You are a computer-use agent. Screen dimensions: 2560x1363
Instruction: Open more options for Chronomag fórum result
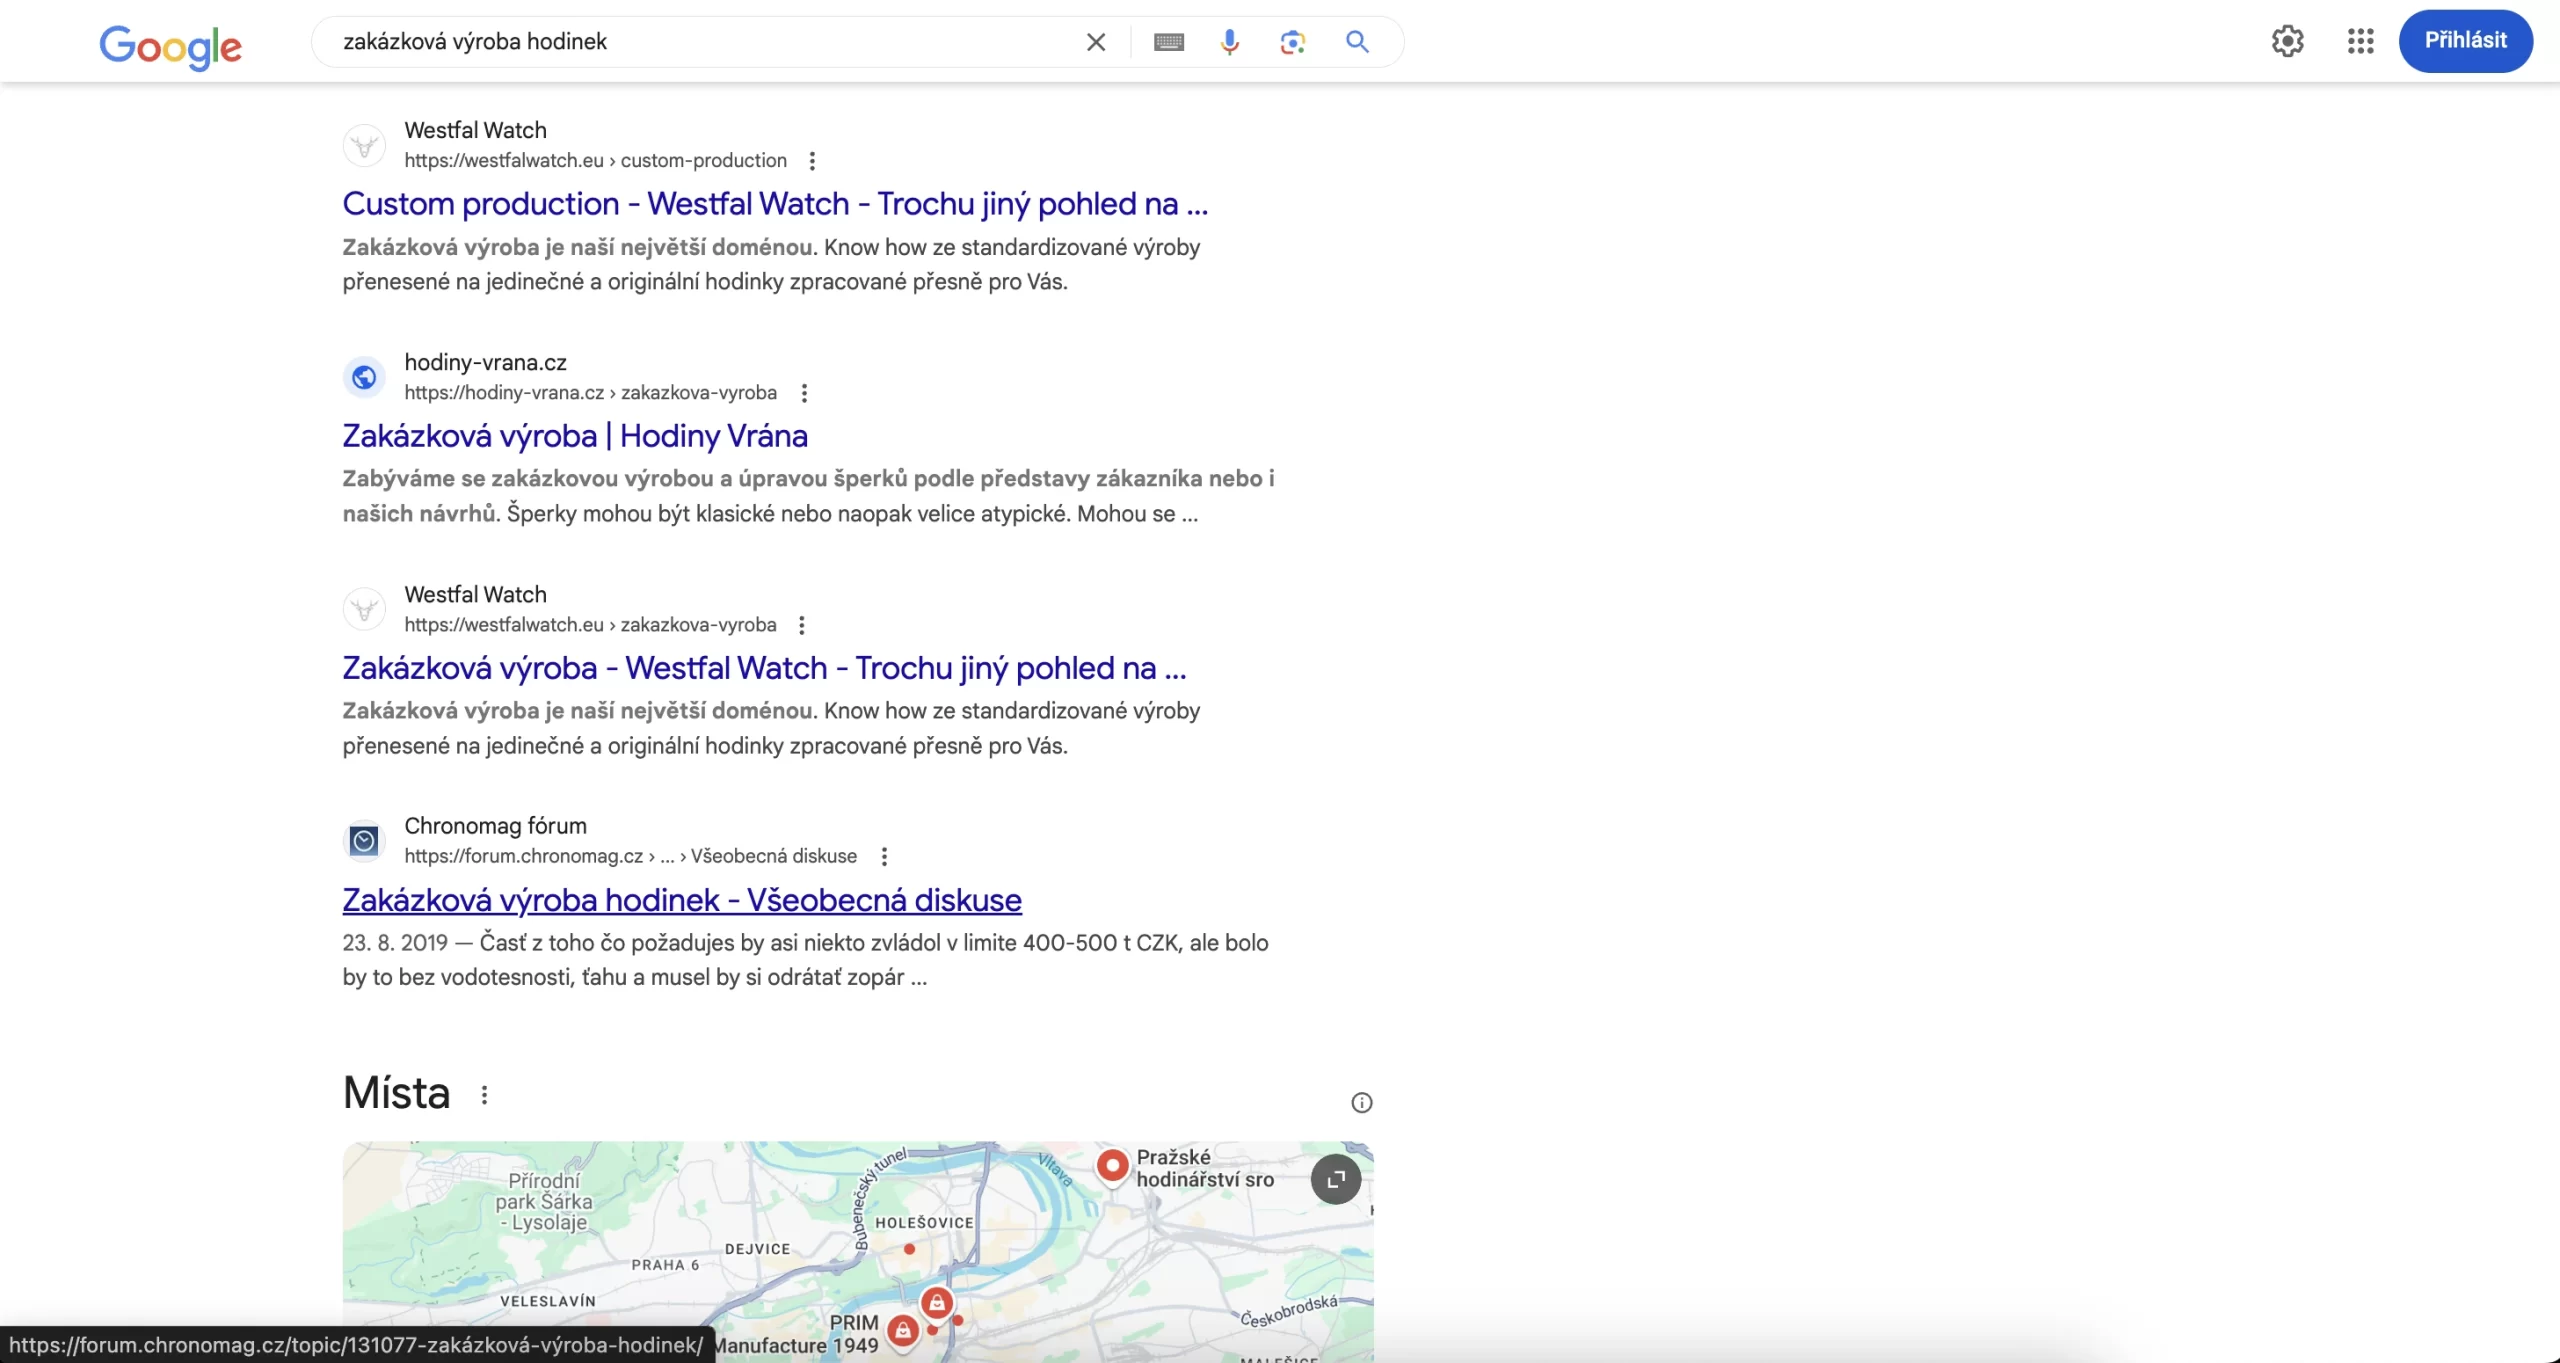(884, 857)
